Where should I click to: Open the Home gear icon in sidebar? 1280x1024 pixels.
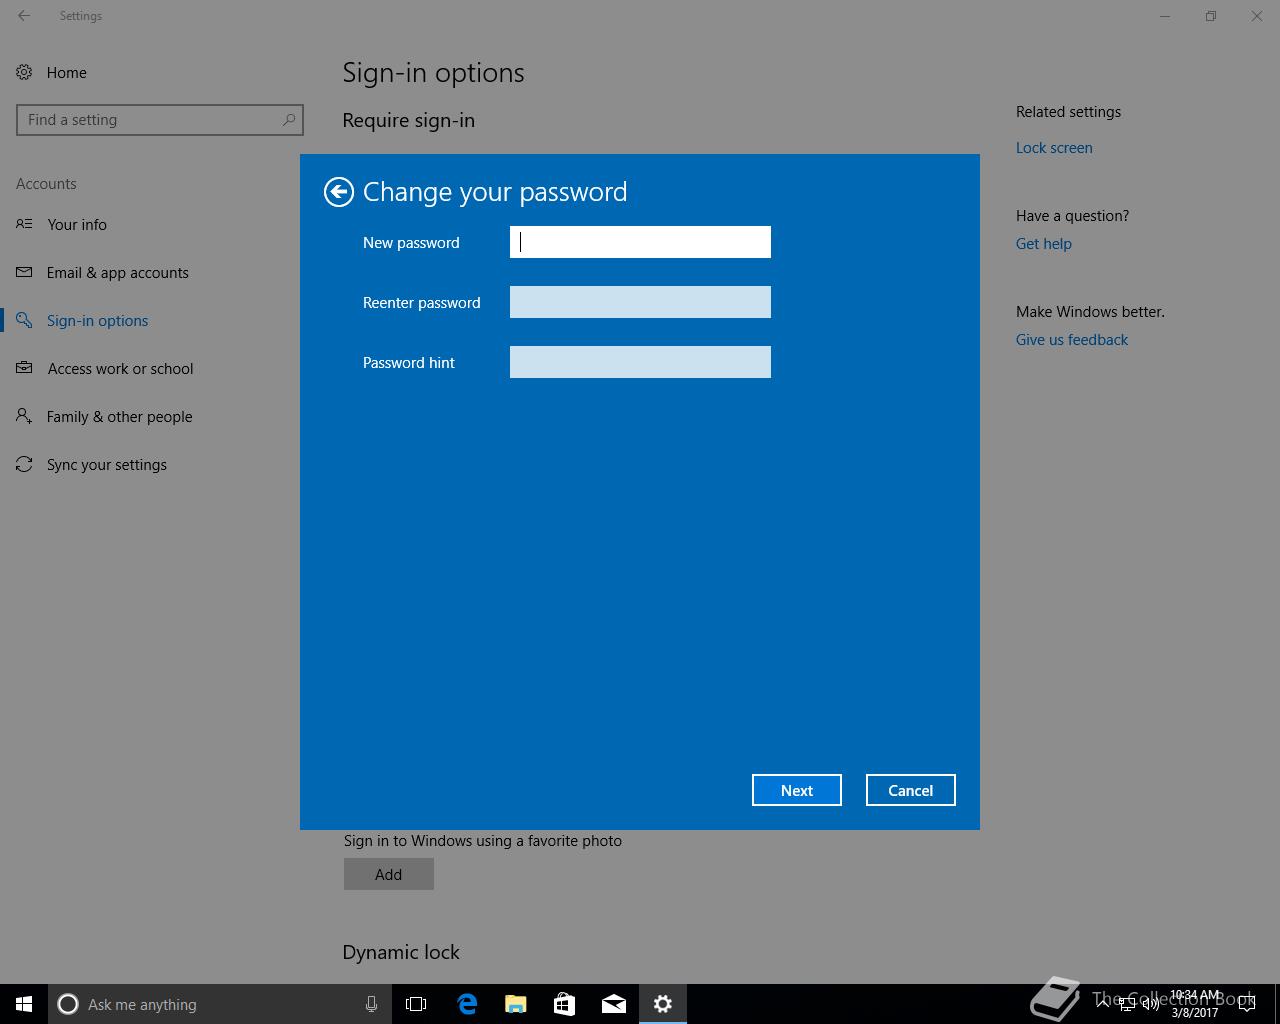pos(24,72)
